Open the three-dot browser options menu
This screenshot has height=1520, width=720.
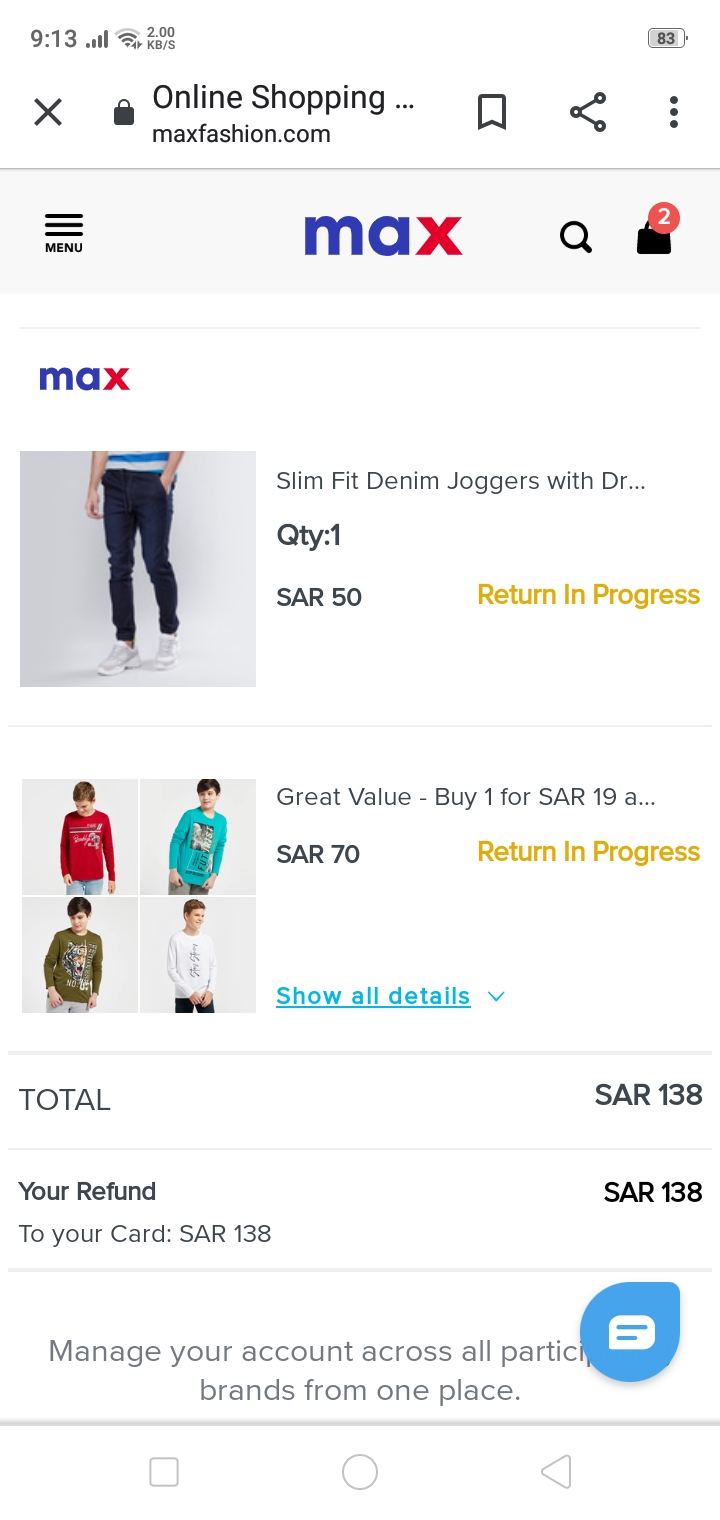tap(674, 112)
